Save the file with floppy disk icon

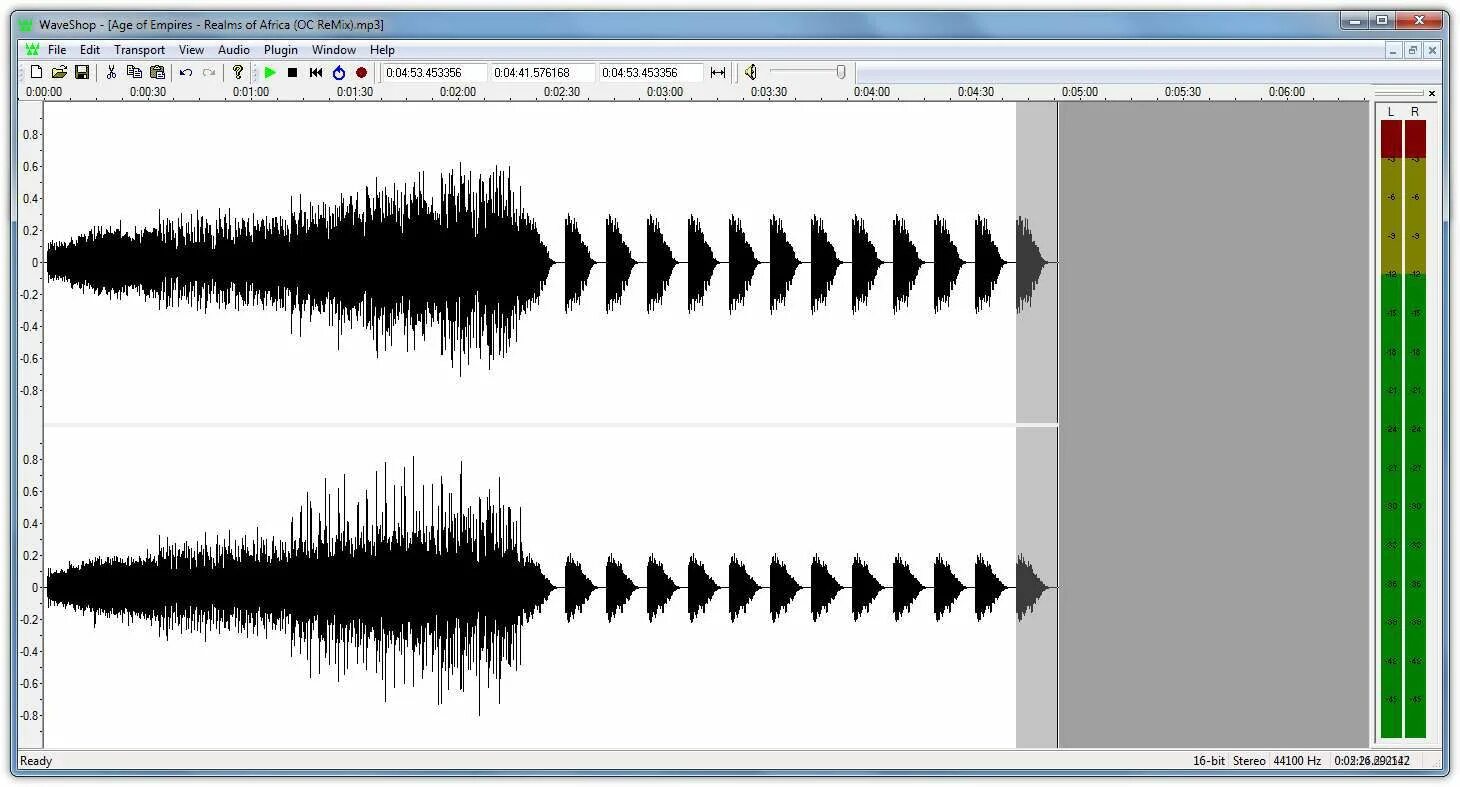pyautogui.click(x=82, y=72)
